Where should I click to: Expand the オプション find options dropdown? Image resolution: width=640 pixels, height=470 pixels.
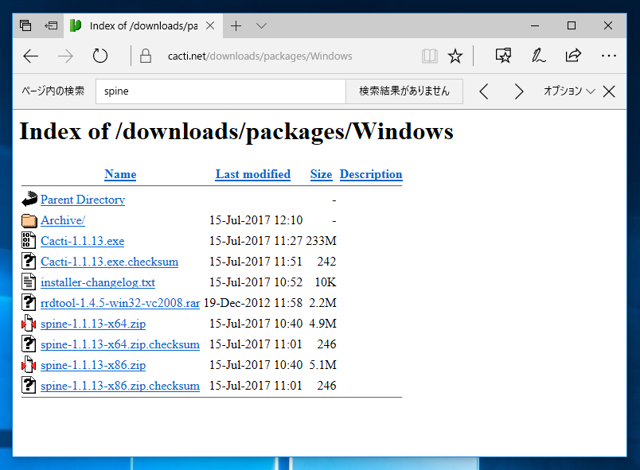point(569,91)
